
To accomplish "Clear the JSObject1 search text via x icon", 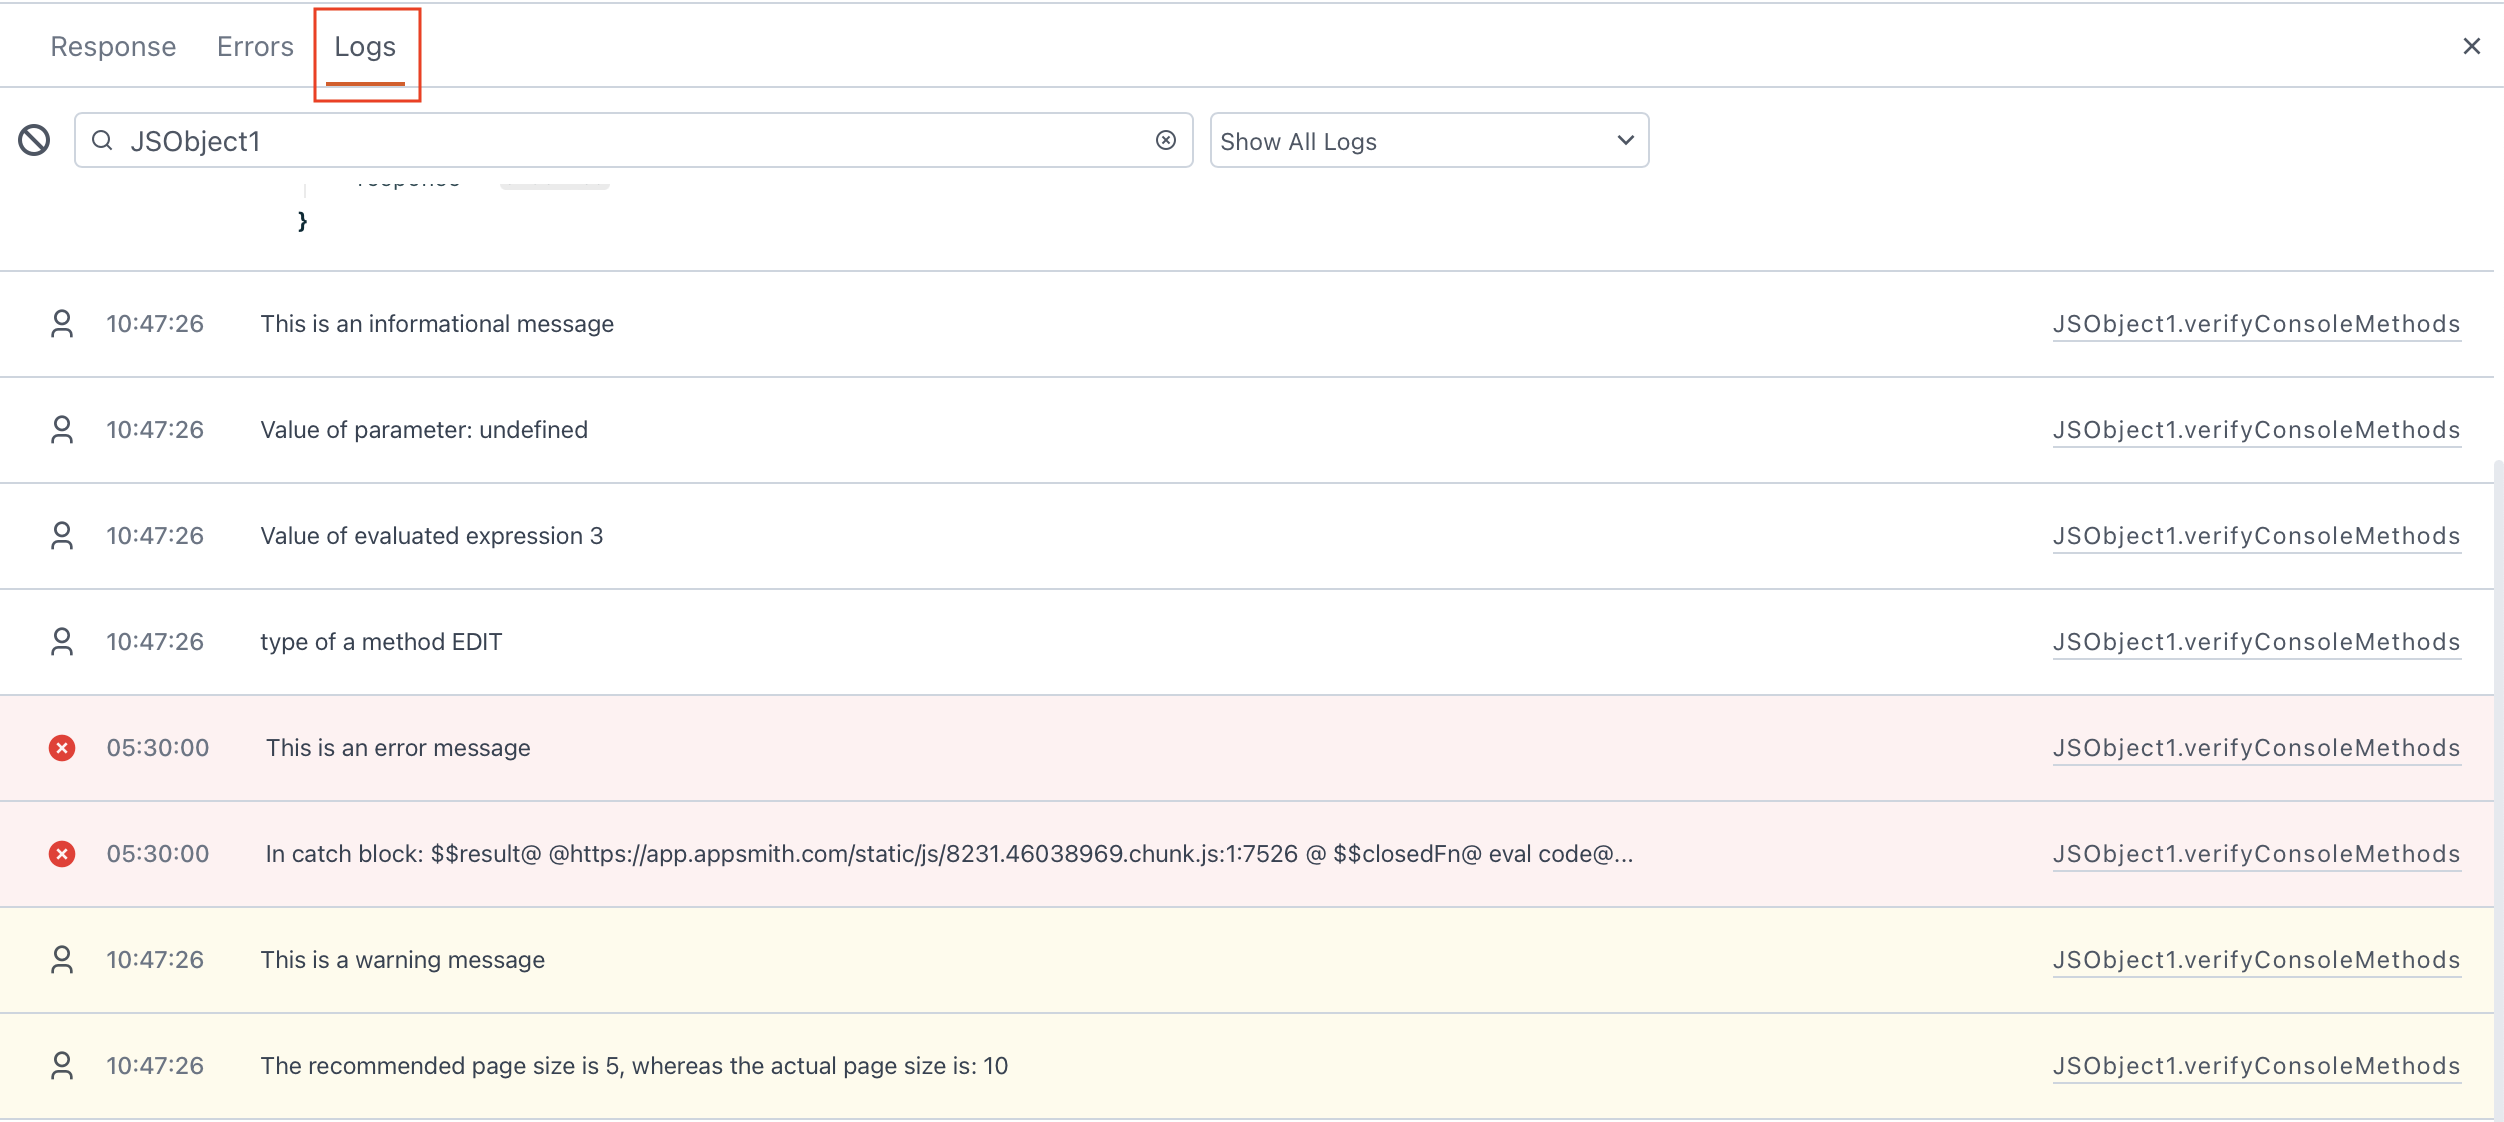I will (x=1166, y=140).
